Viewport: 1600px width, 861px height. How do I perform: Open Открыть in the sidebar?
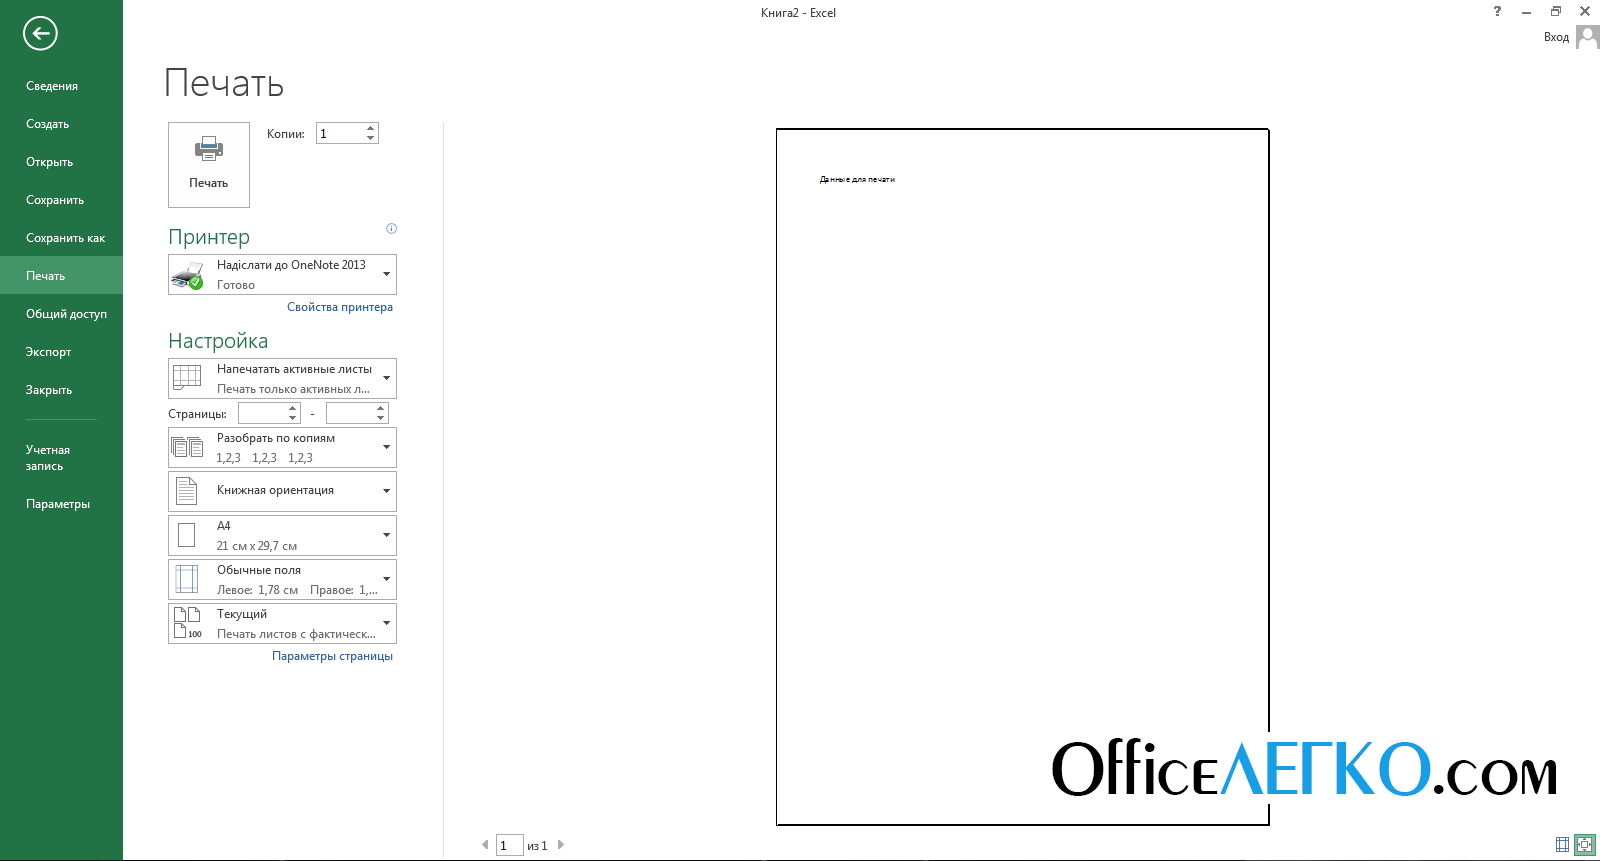(x=61, y=162)
